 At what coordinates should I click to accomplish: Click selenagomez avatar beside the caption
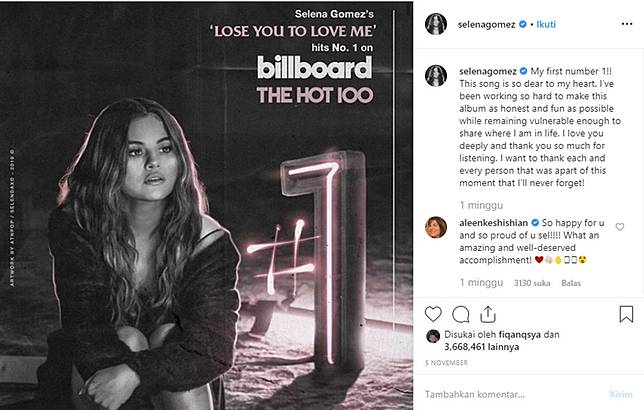[x=436, y=76]
